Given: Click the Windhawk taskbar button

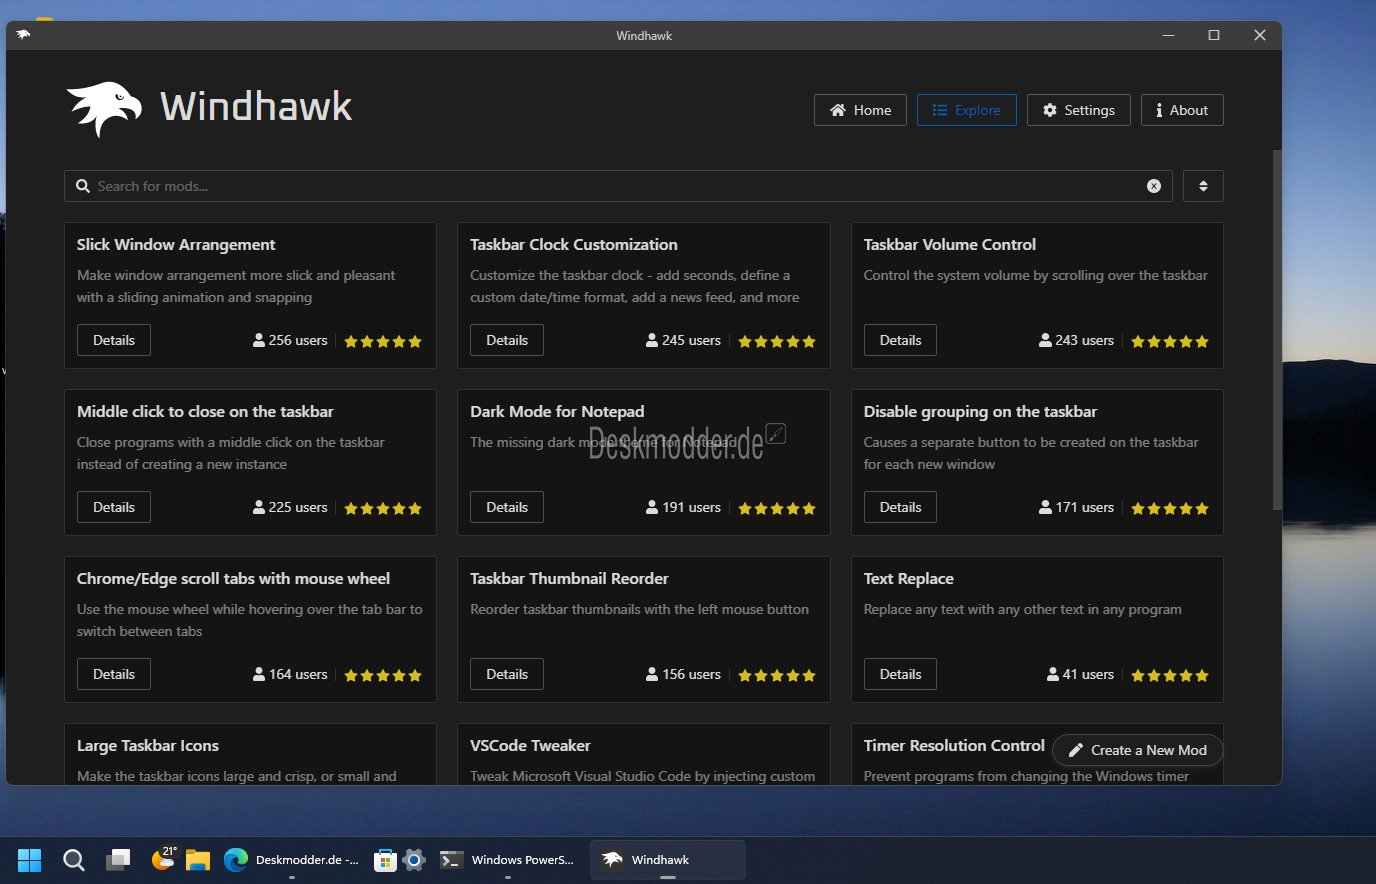Looking at the screenshot, I should pos(668,860).
